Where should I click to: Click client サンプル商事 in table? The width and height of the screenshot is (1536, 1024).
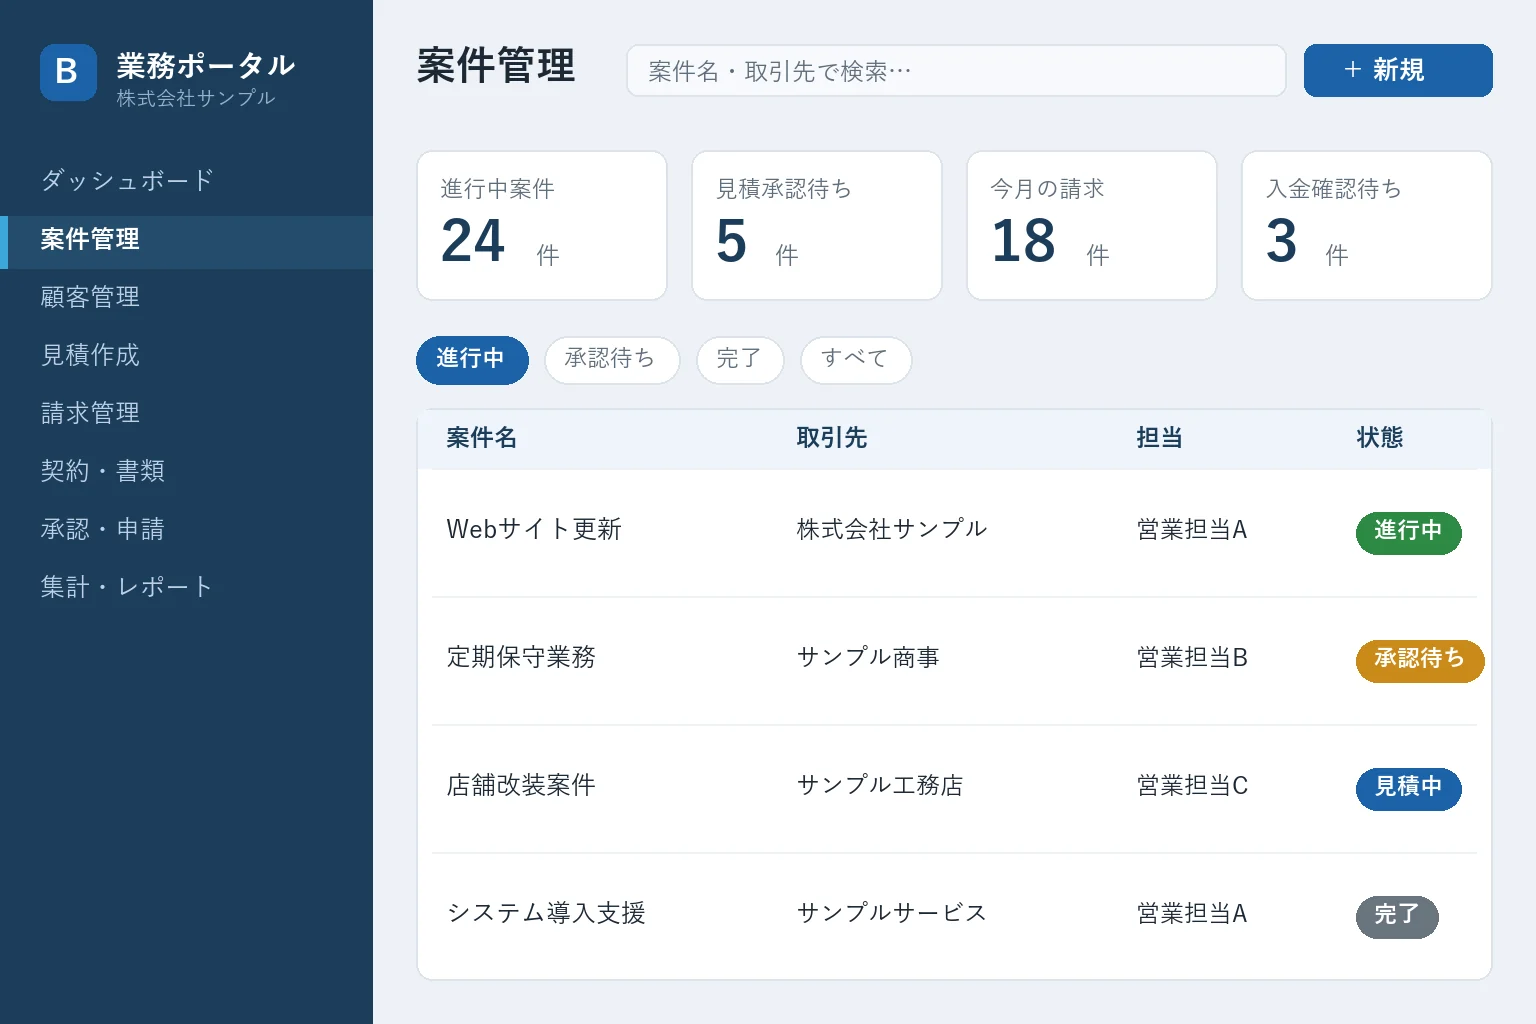tap(868, 657)
